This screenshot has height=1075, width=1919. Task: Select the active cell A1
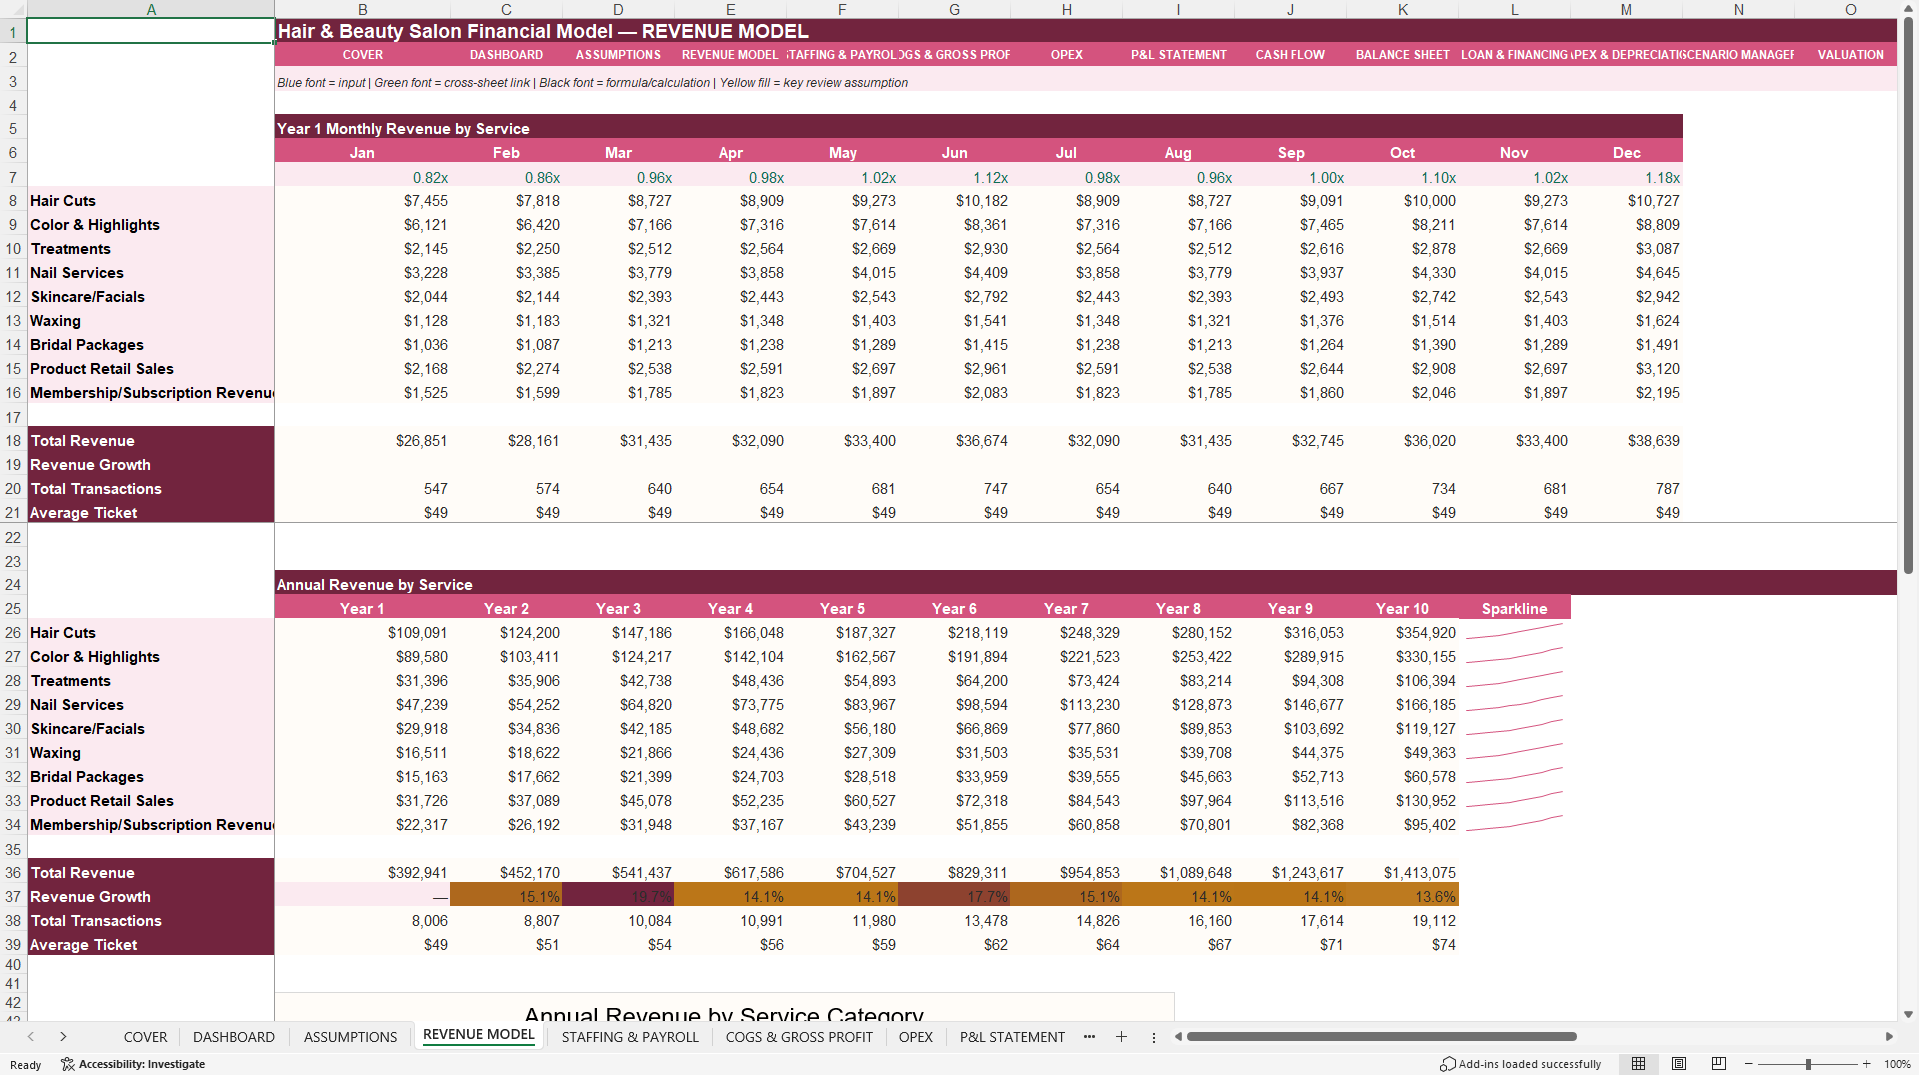151,31
